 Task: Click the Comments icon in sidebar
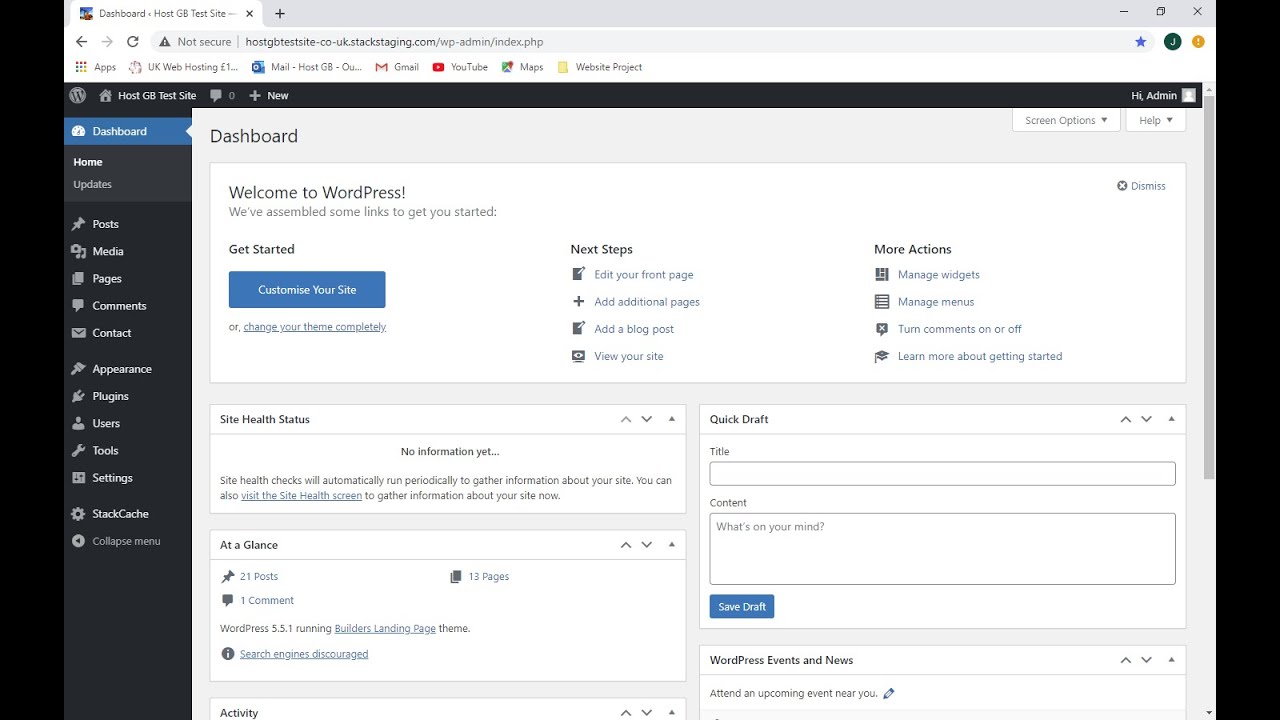point(78,305)
